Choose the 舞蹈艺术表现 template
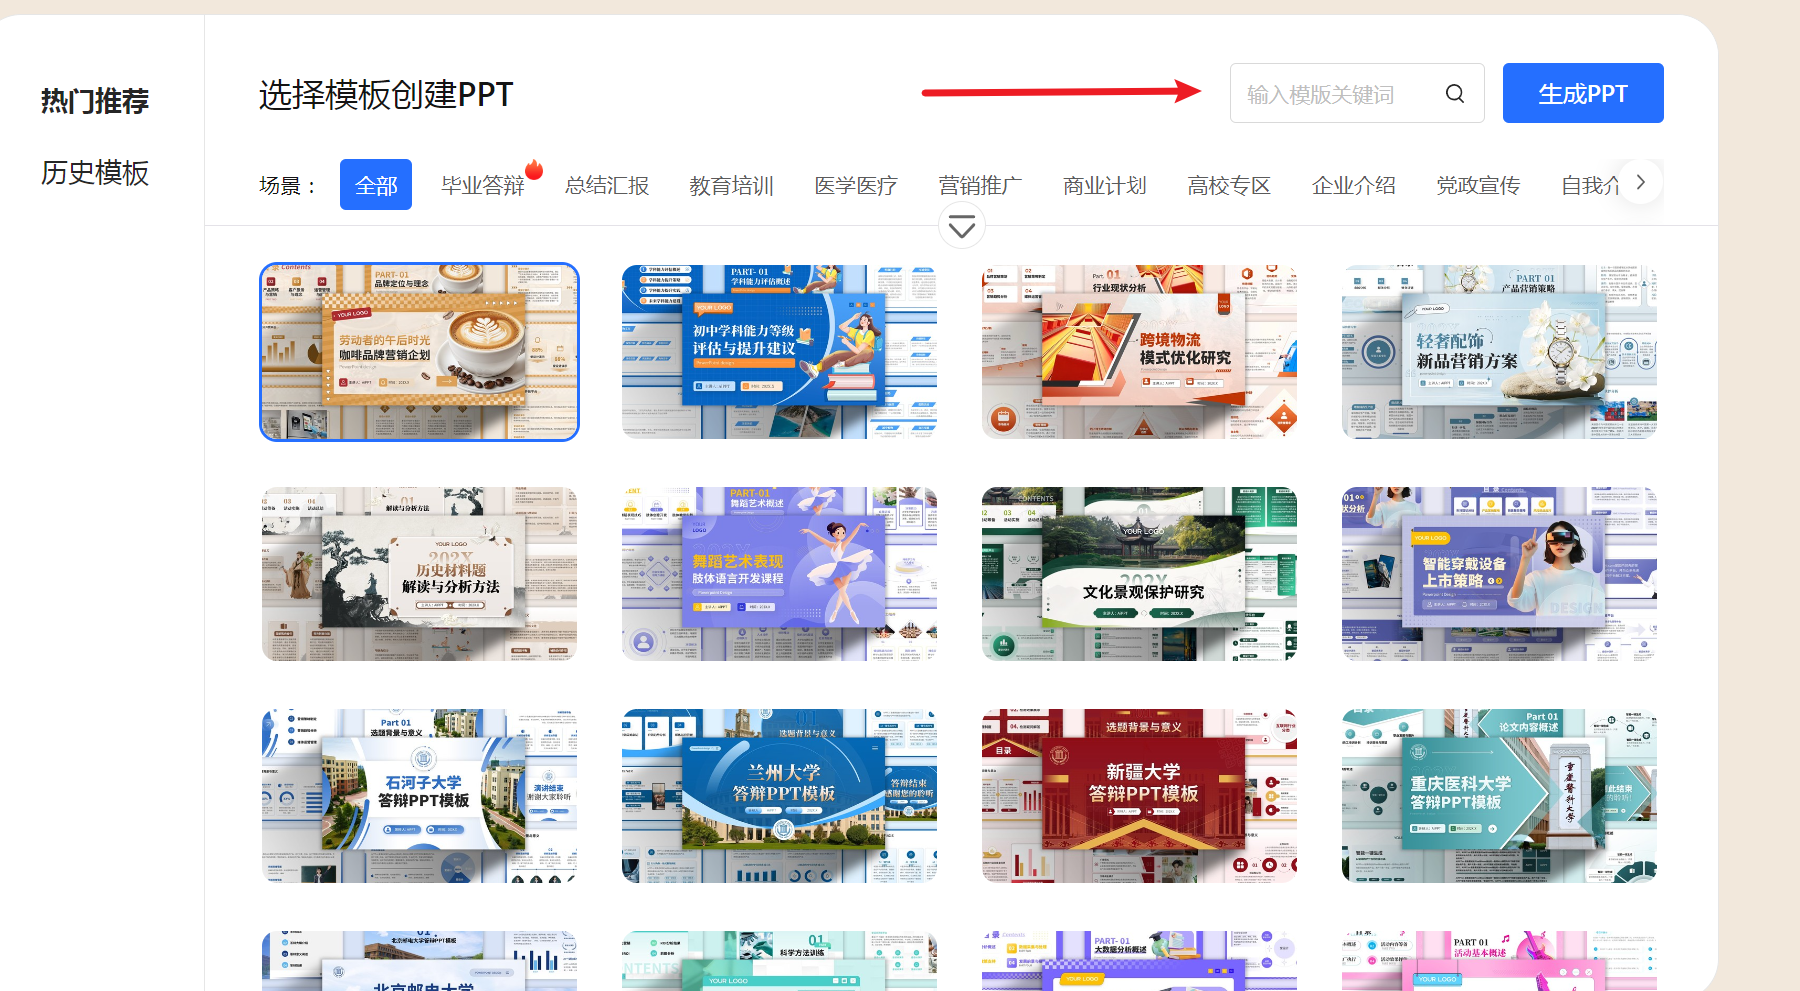The width and height of the screenshot is (1800, 991). [780, 574]
